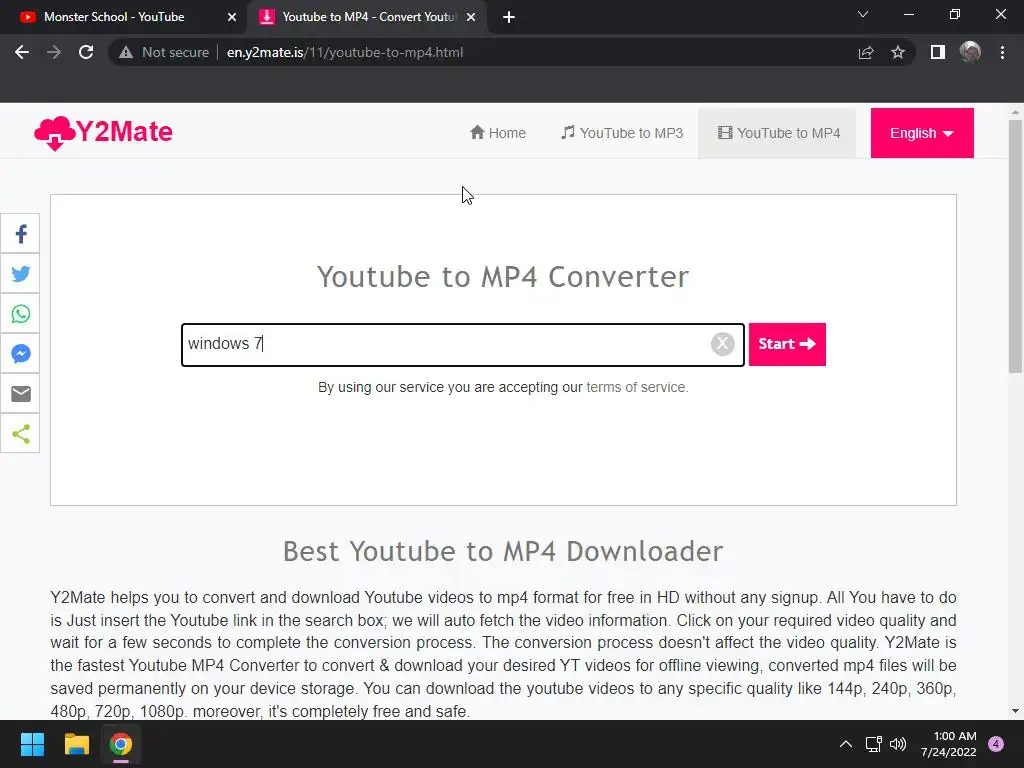
Task: Click the Chrome taskbar icon
Action: [x=120, y=744]
